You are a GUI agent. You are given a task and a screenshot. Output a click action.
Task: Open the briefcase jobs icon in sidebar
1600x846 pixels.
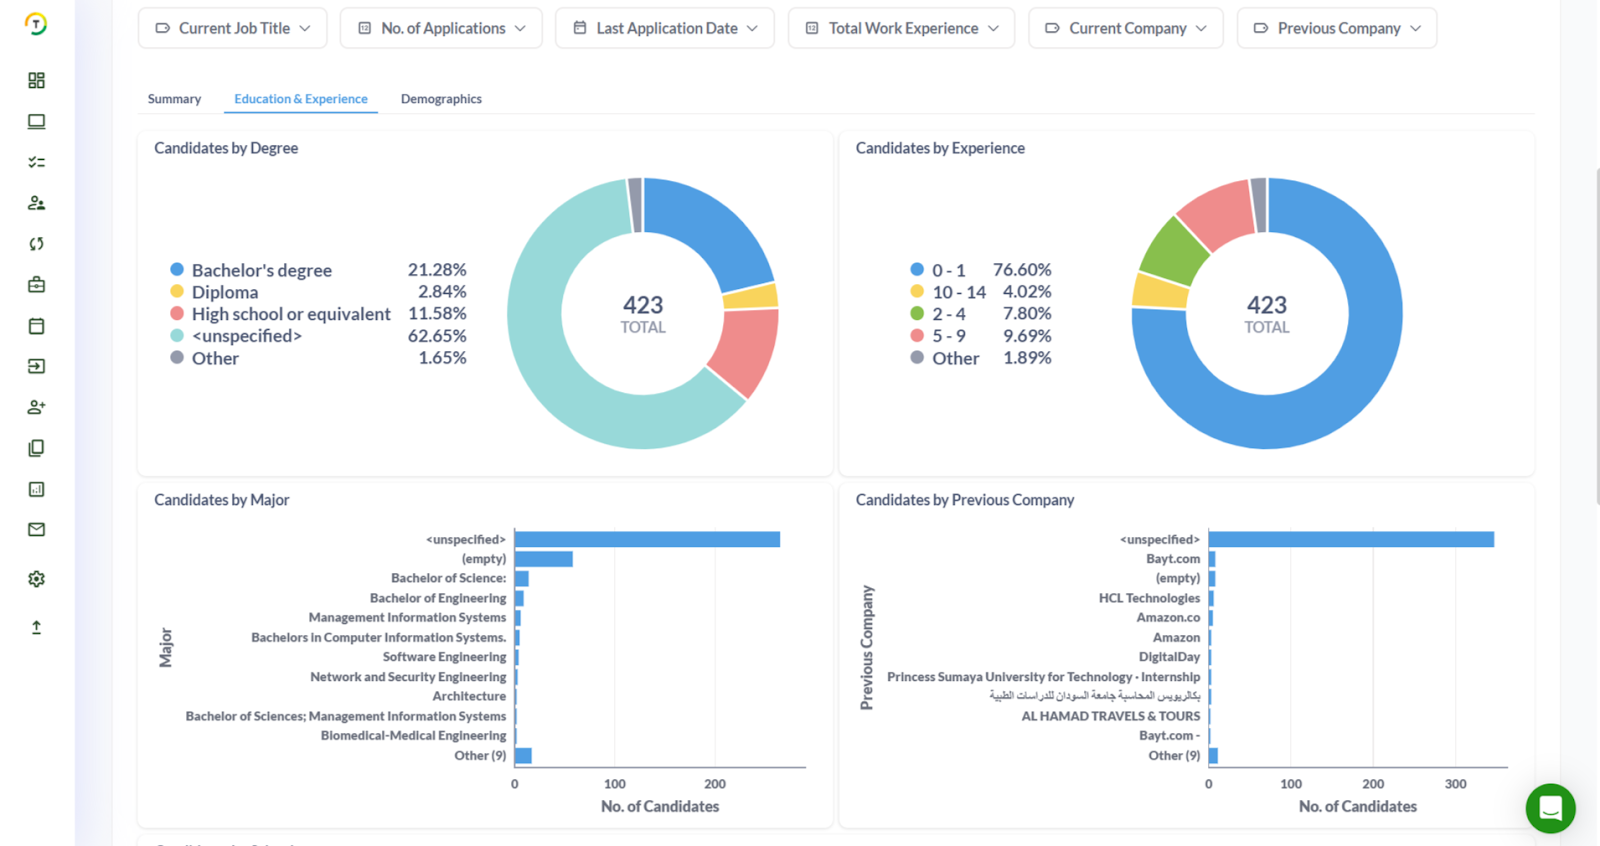[36, 285]
